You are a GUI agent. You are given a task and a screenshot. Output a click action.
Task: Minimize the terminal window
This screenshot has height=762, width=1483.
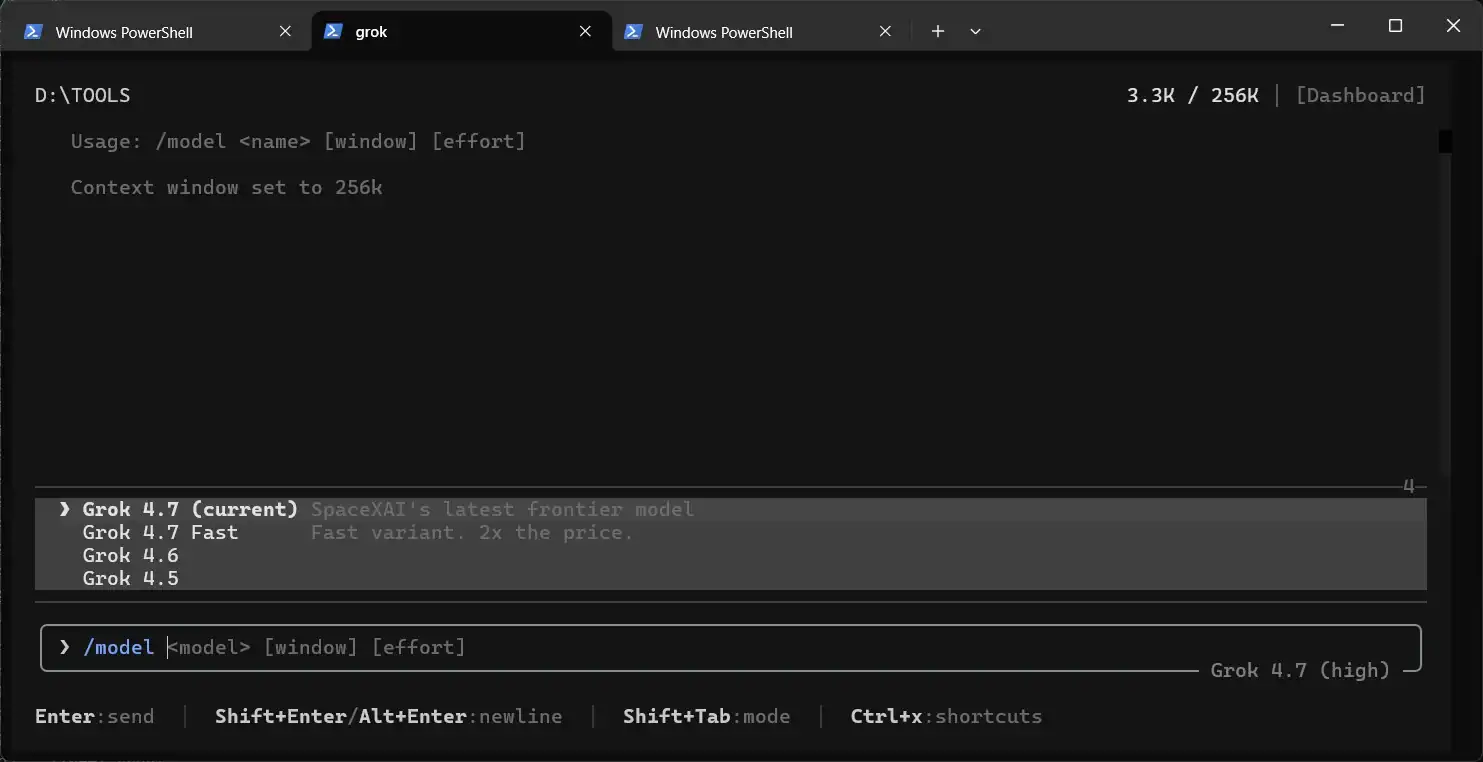click(x=1338, y=26)
